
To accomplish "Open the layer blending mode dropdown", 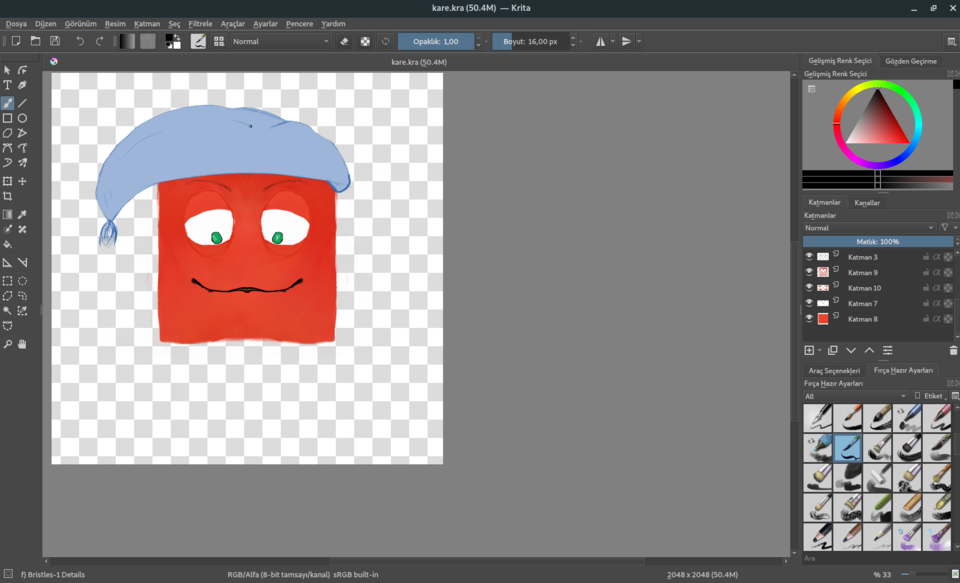I will (870, 228).
